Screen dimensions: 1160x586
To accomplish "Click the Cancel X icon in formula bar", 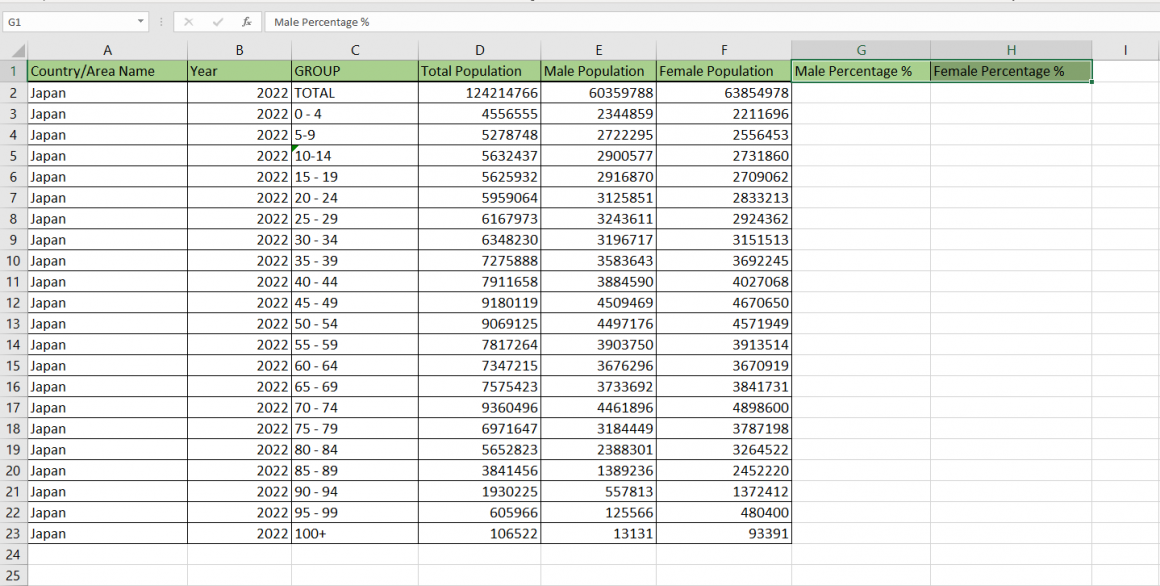I will 191,21.
